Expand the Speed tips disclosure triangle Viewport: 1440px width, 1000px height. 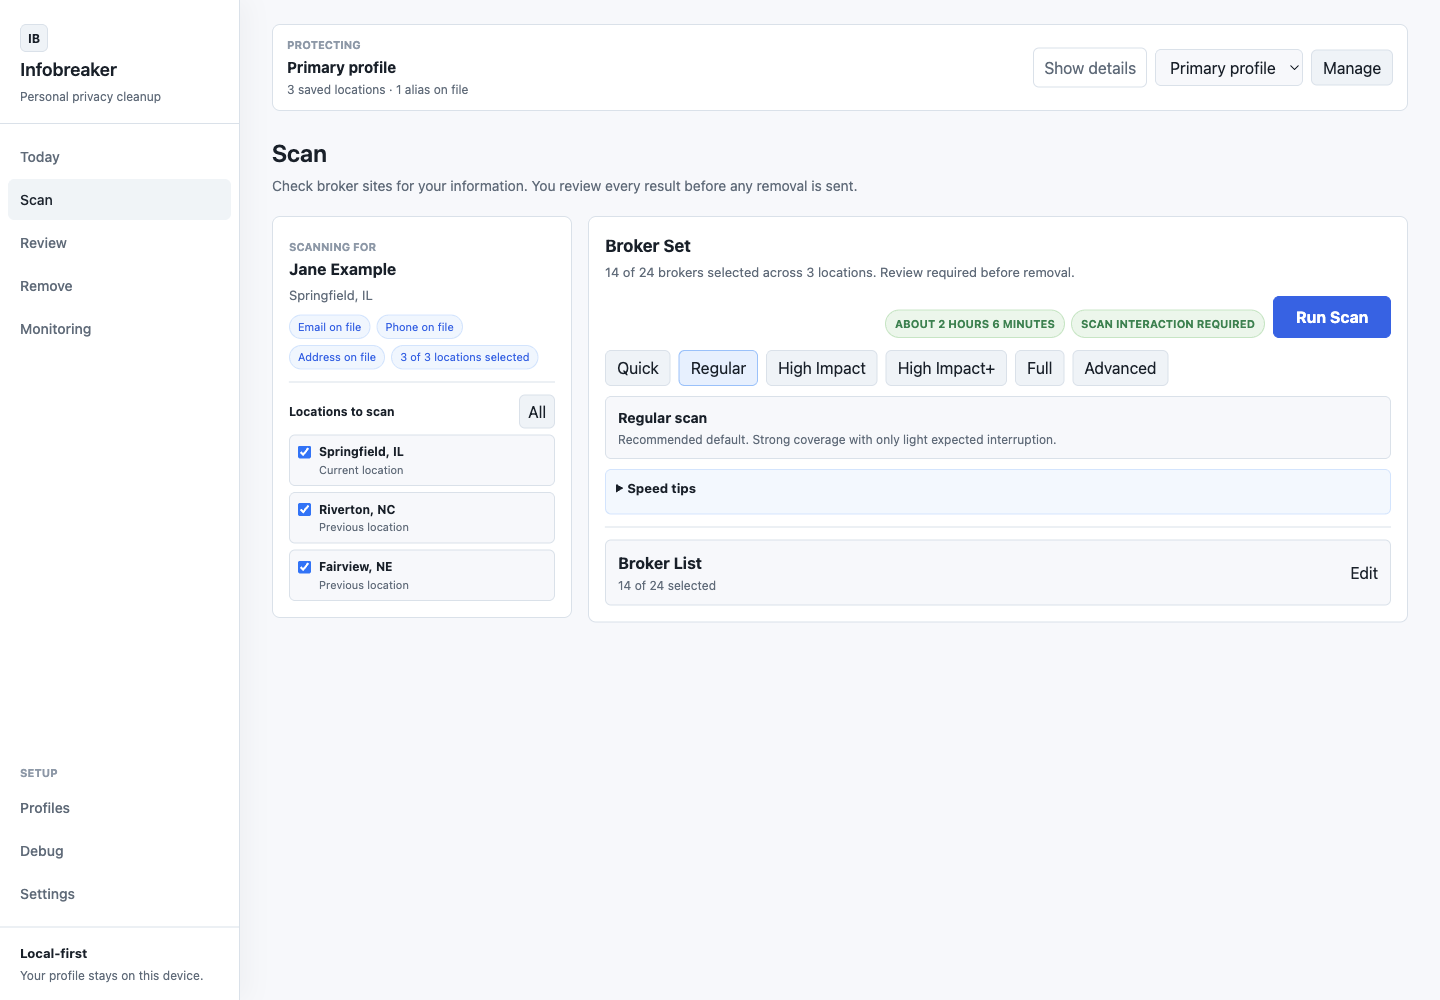click(620, 489)
